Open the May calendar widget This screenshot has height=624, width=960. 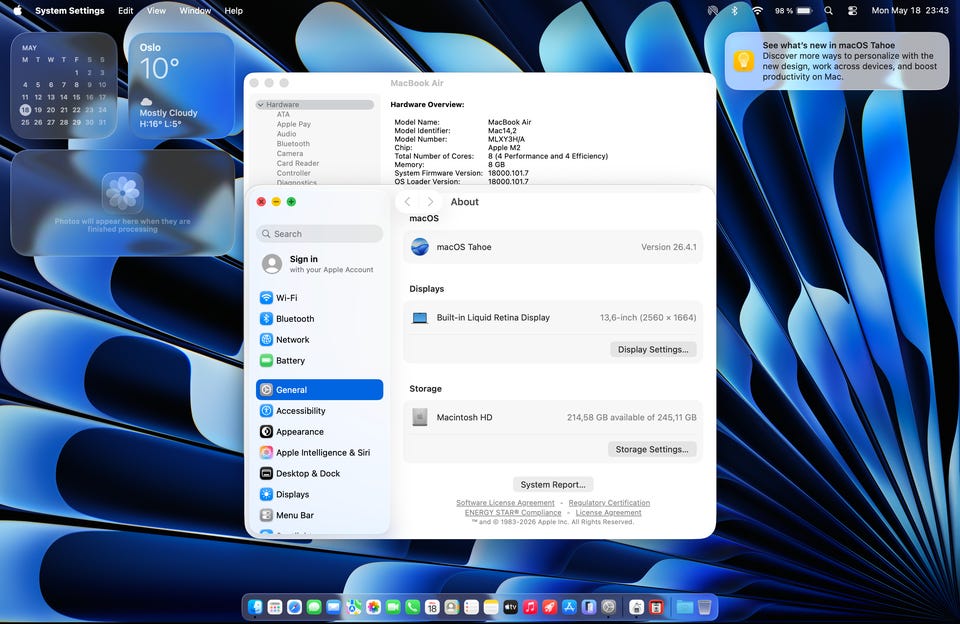pos(64,85)
